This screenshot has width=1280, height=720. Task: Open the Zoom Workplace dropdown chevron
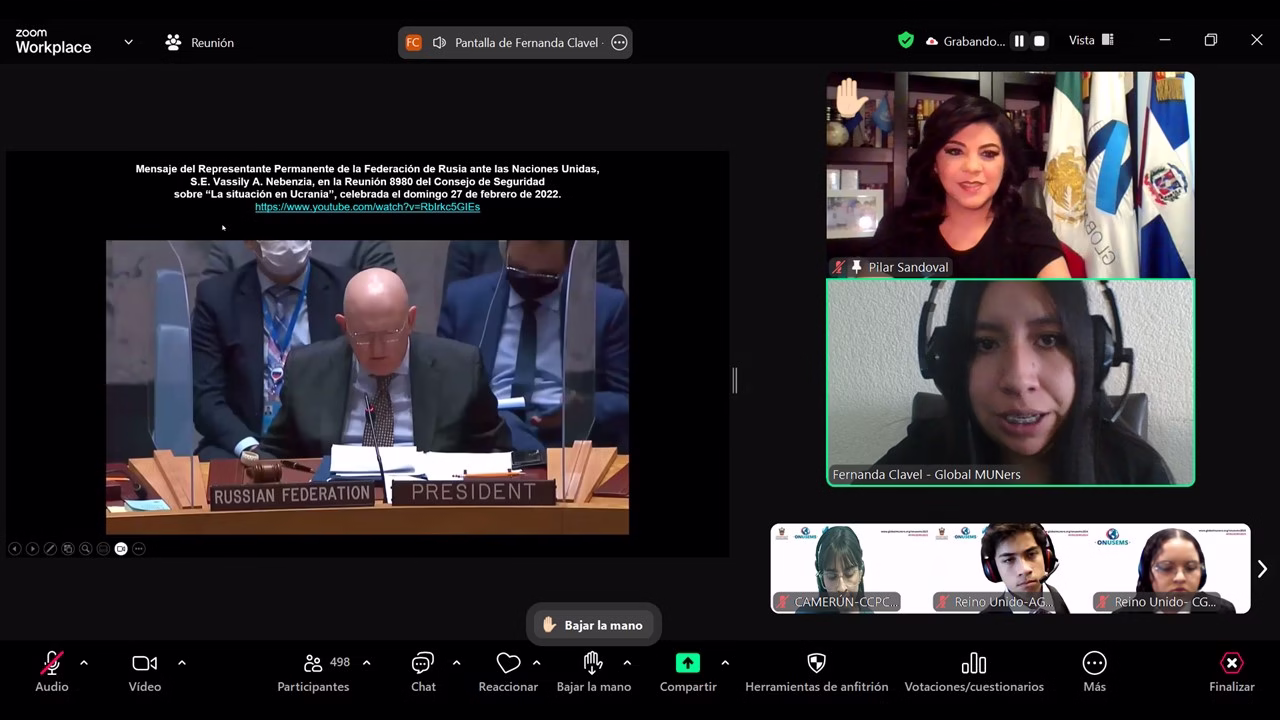[x=128, y=42]
